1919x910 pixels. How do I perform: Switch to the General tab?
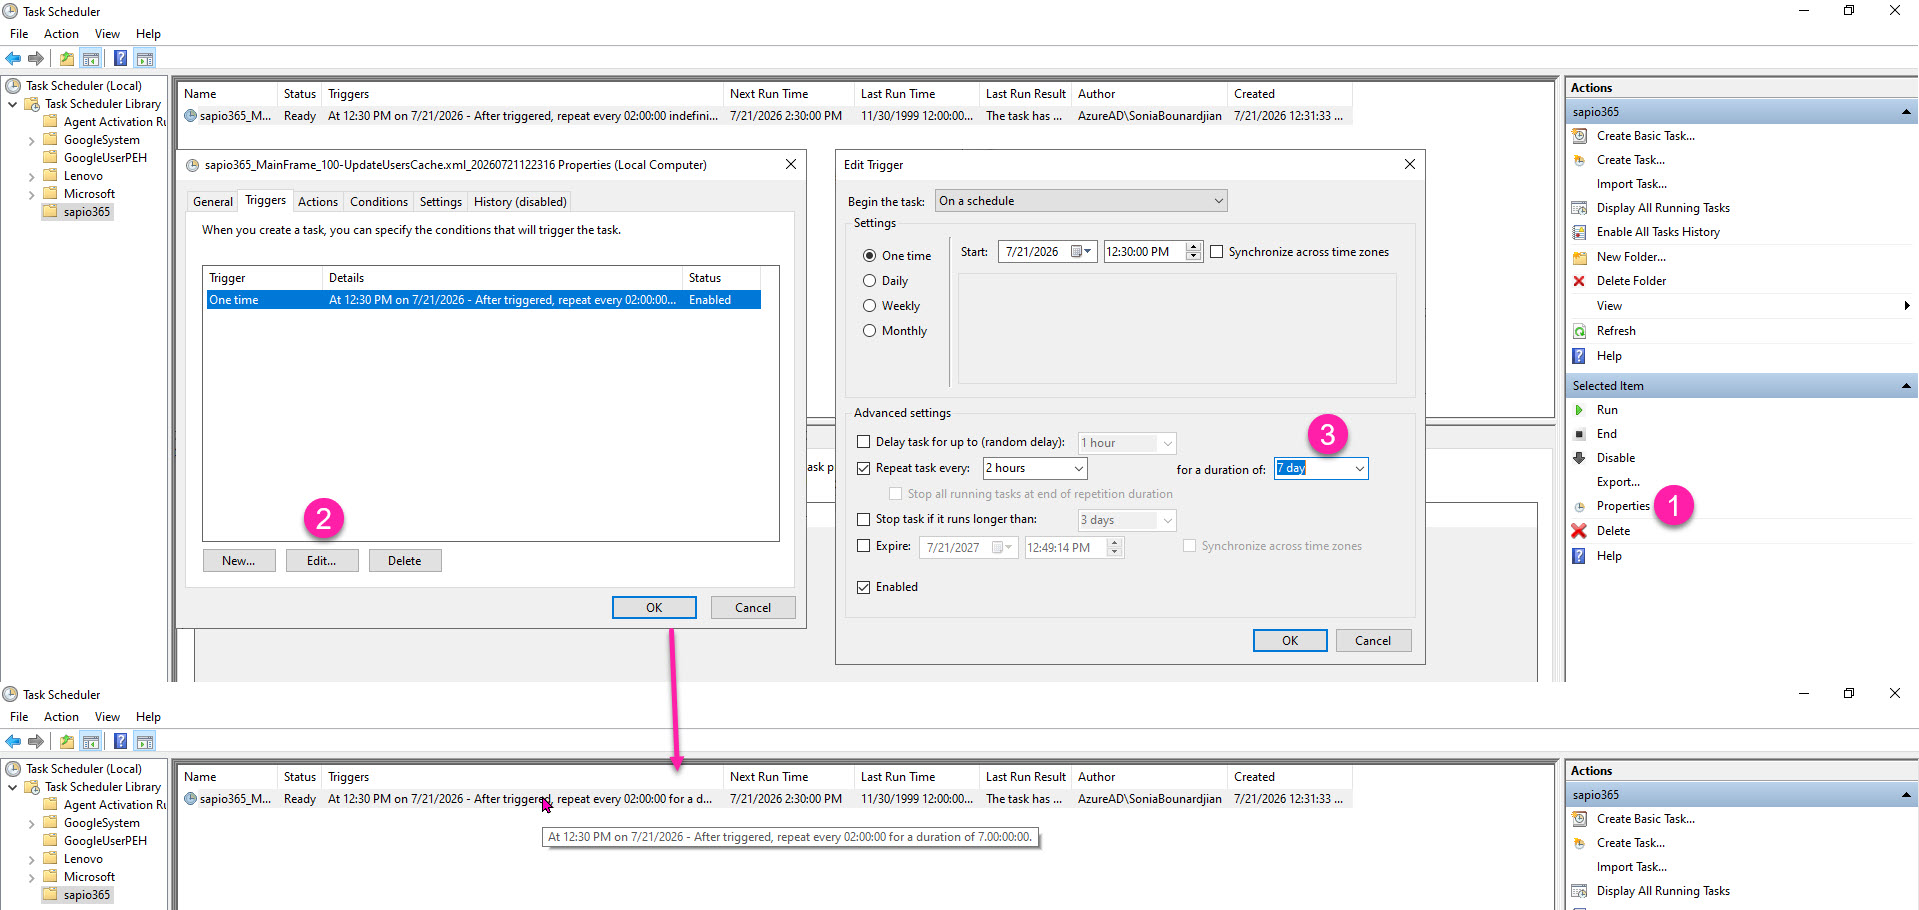tap(212, 202)
